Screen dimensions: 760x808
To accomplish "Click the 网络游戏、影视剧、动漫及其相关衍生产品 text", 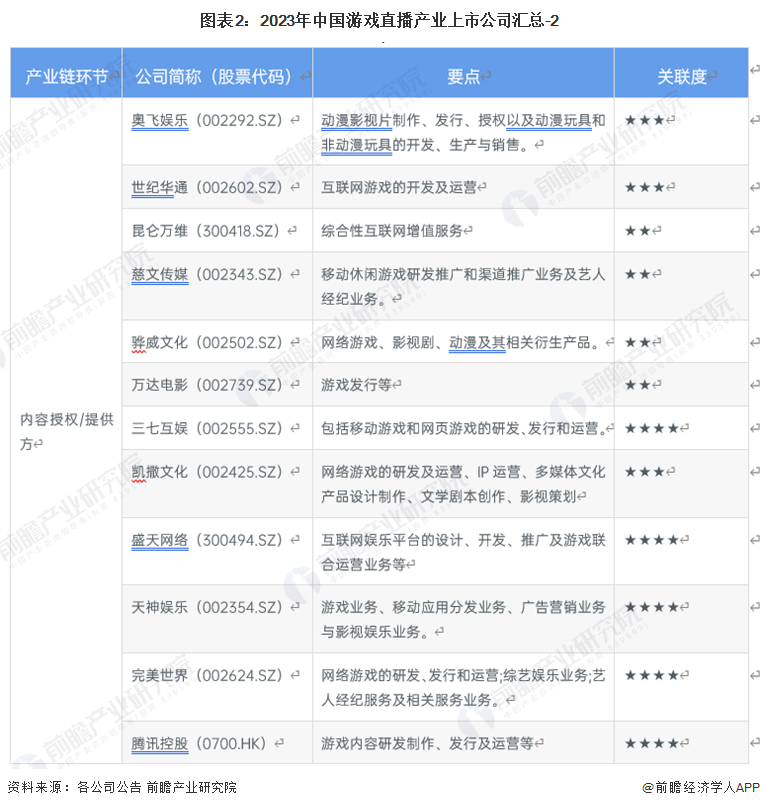I will pyautogui.click(x=460, y=342).
